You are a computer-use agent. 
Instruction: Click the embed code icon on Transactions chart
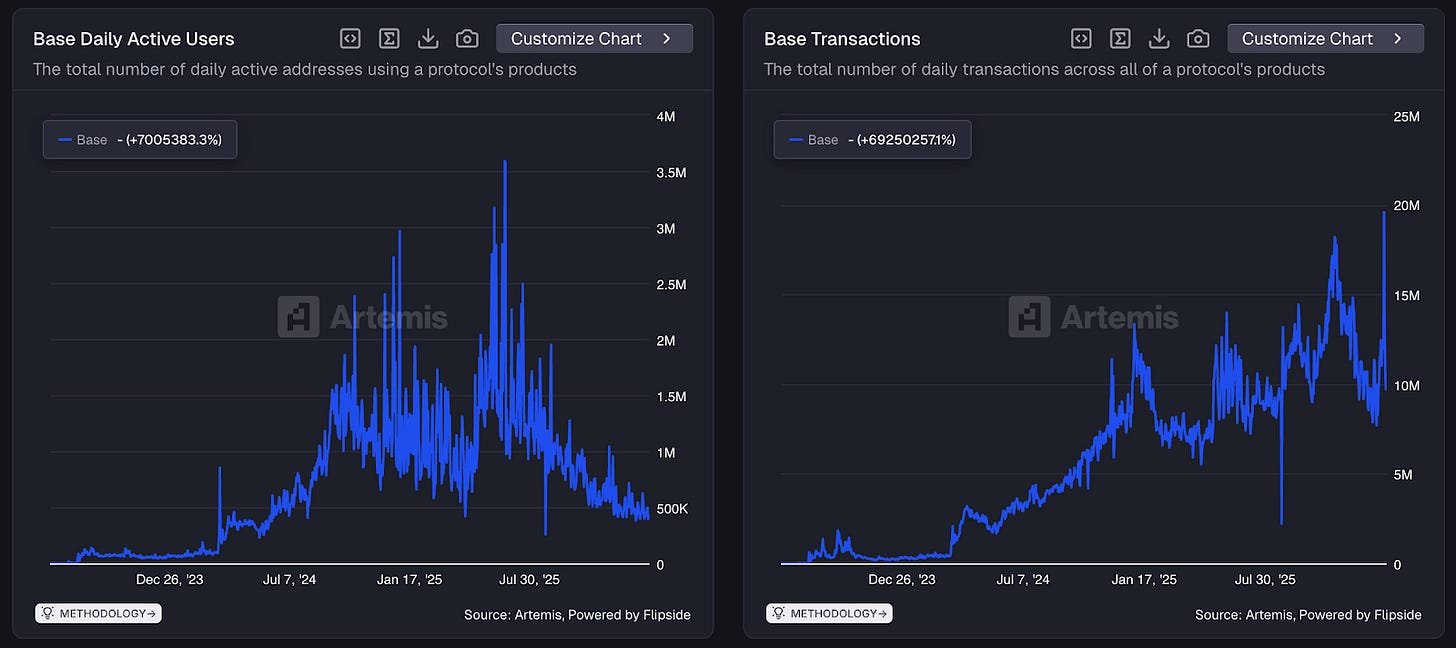pos(1080,38)
